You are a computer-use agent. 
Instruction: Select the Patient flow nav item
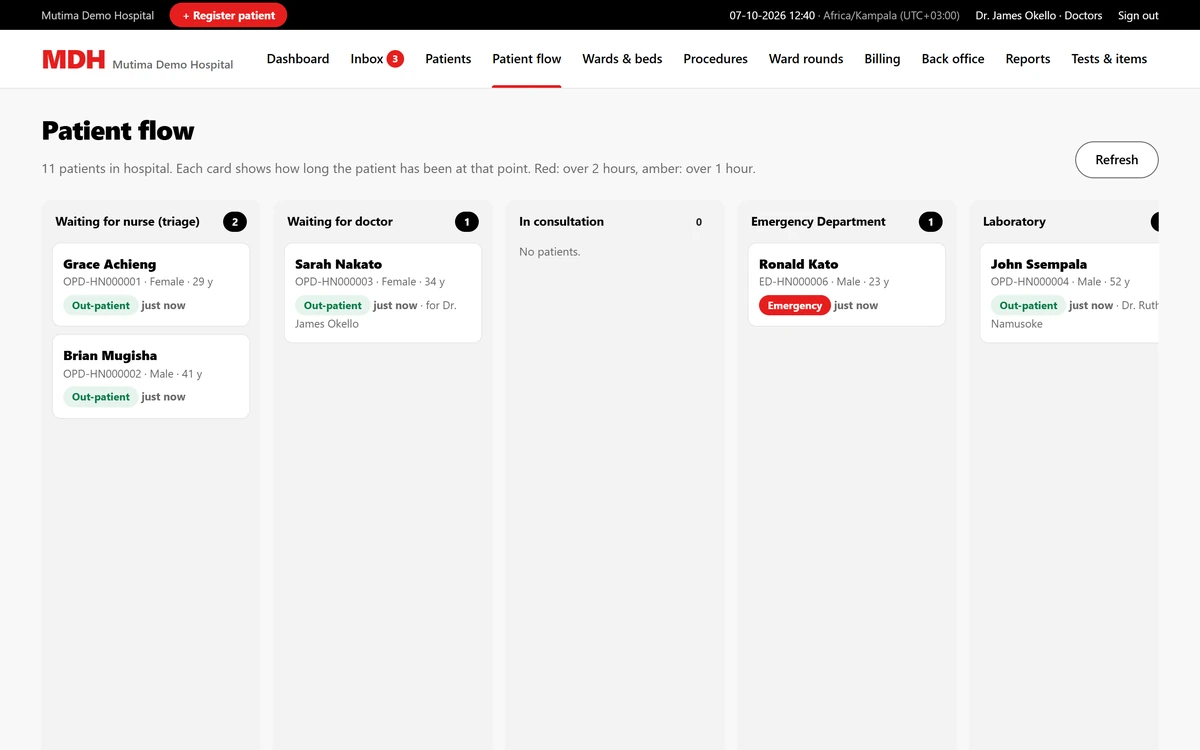tap(527, 59)
